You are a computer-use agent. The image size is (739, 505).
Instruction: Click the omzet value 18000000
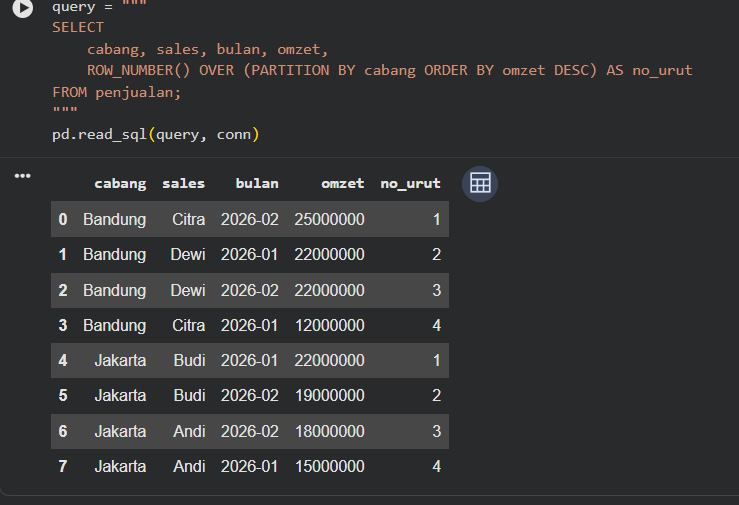(329, 431)
